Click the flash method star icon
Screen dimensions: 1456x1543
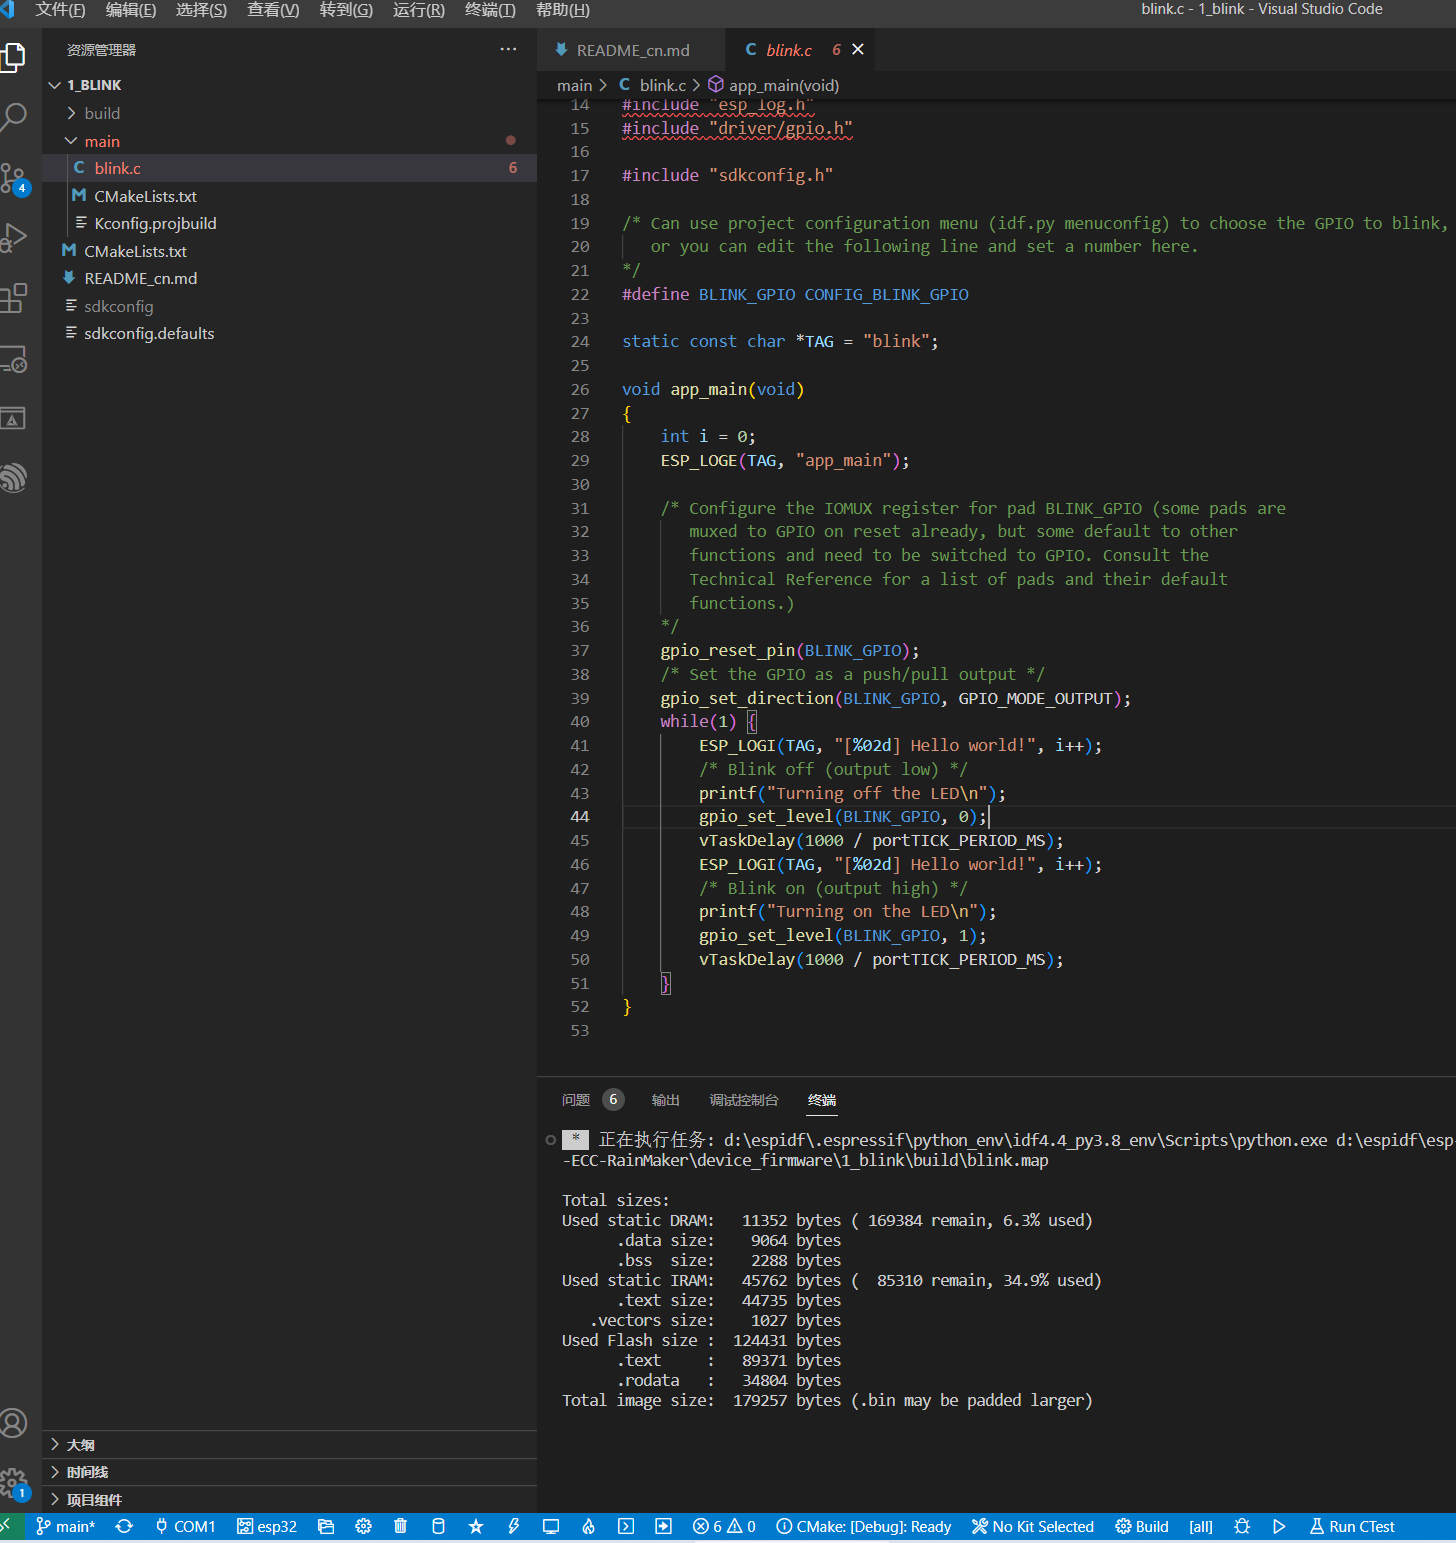pos(476,1526)
